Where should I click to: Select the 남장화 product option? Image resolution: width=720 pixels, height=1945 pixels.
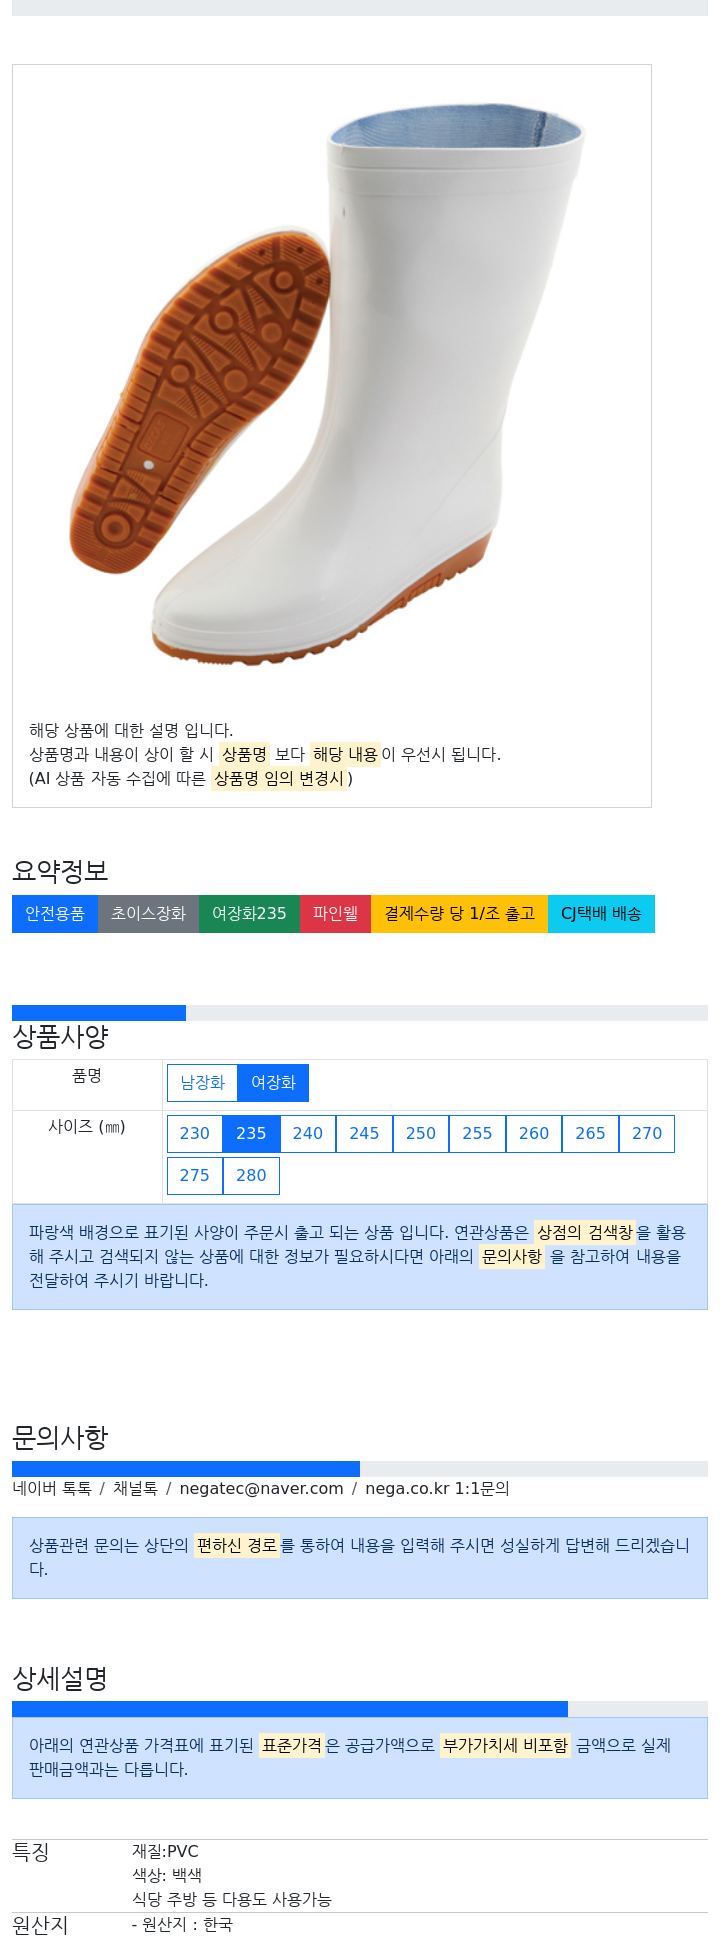tap(202, 1082)
